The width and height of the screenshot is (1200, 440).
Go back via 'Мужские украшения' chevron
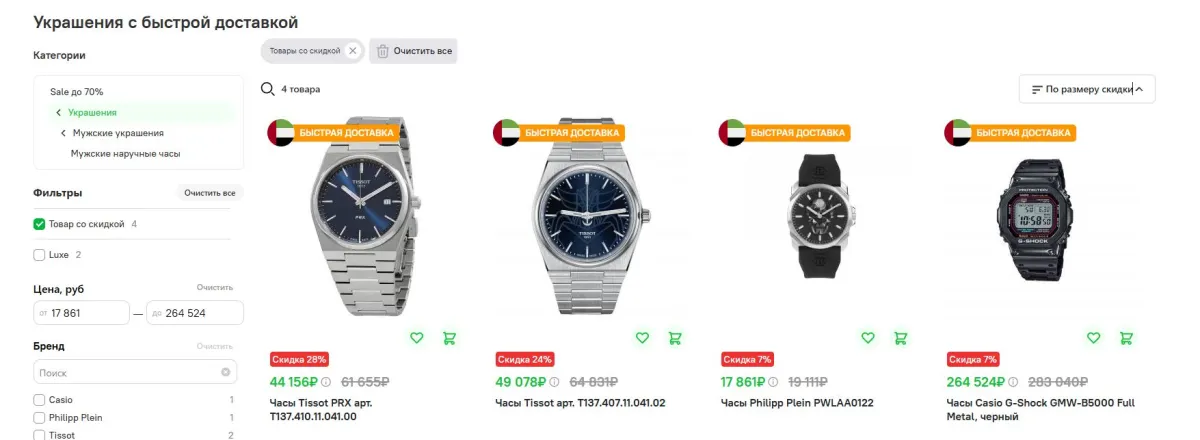point(63,133)
